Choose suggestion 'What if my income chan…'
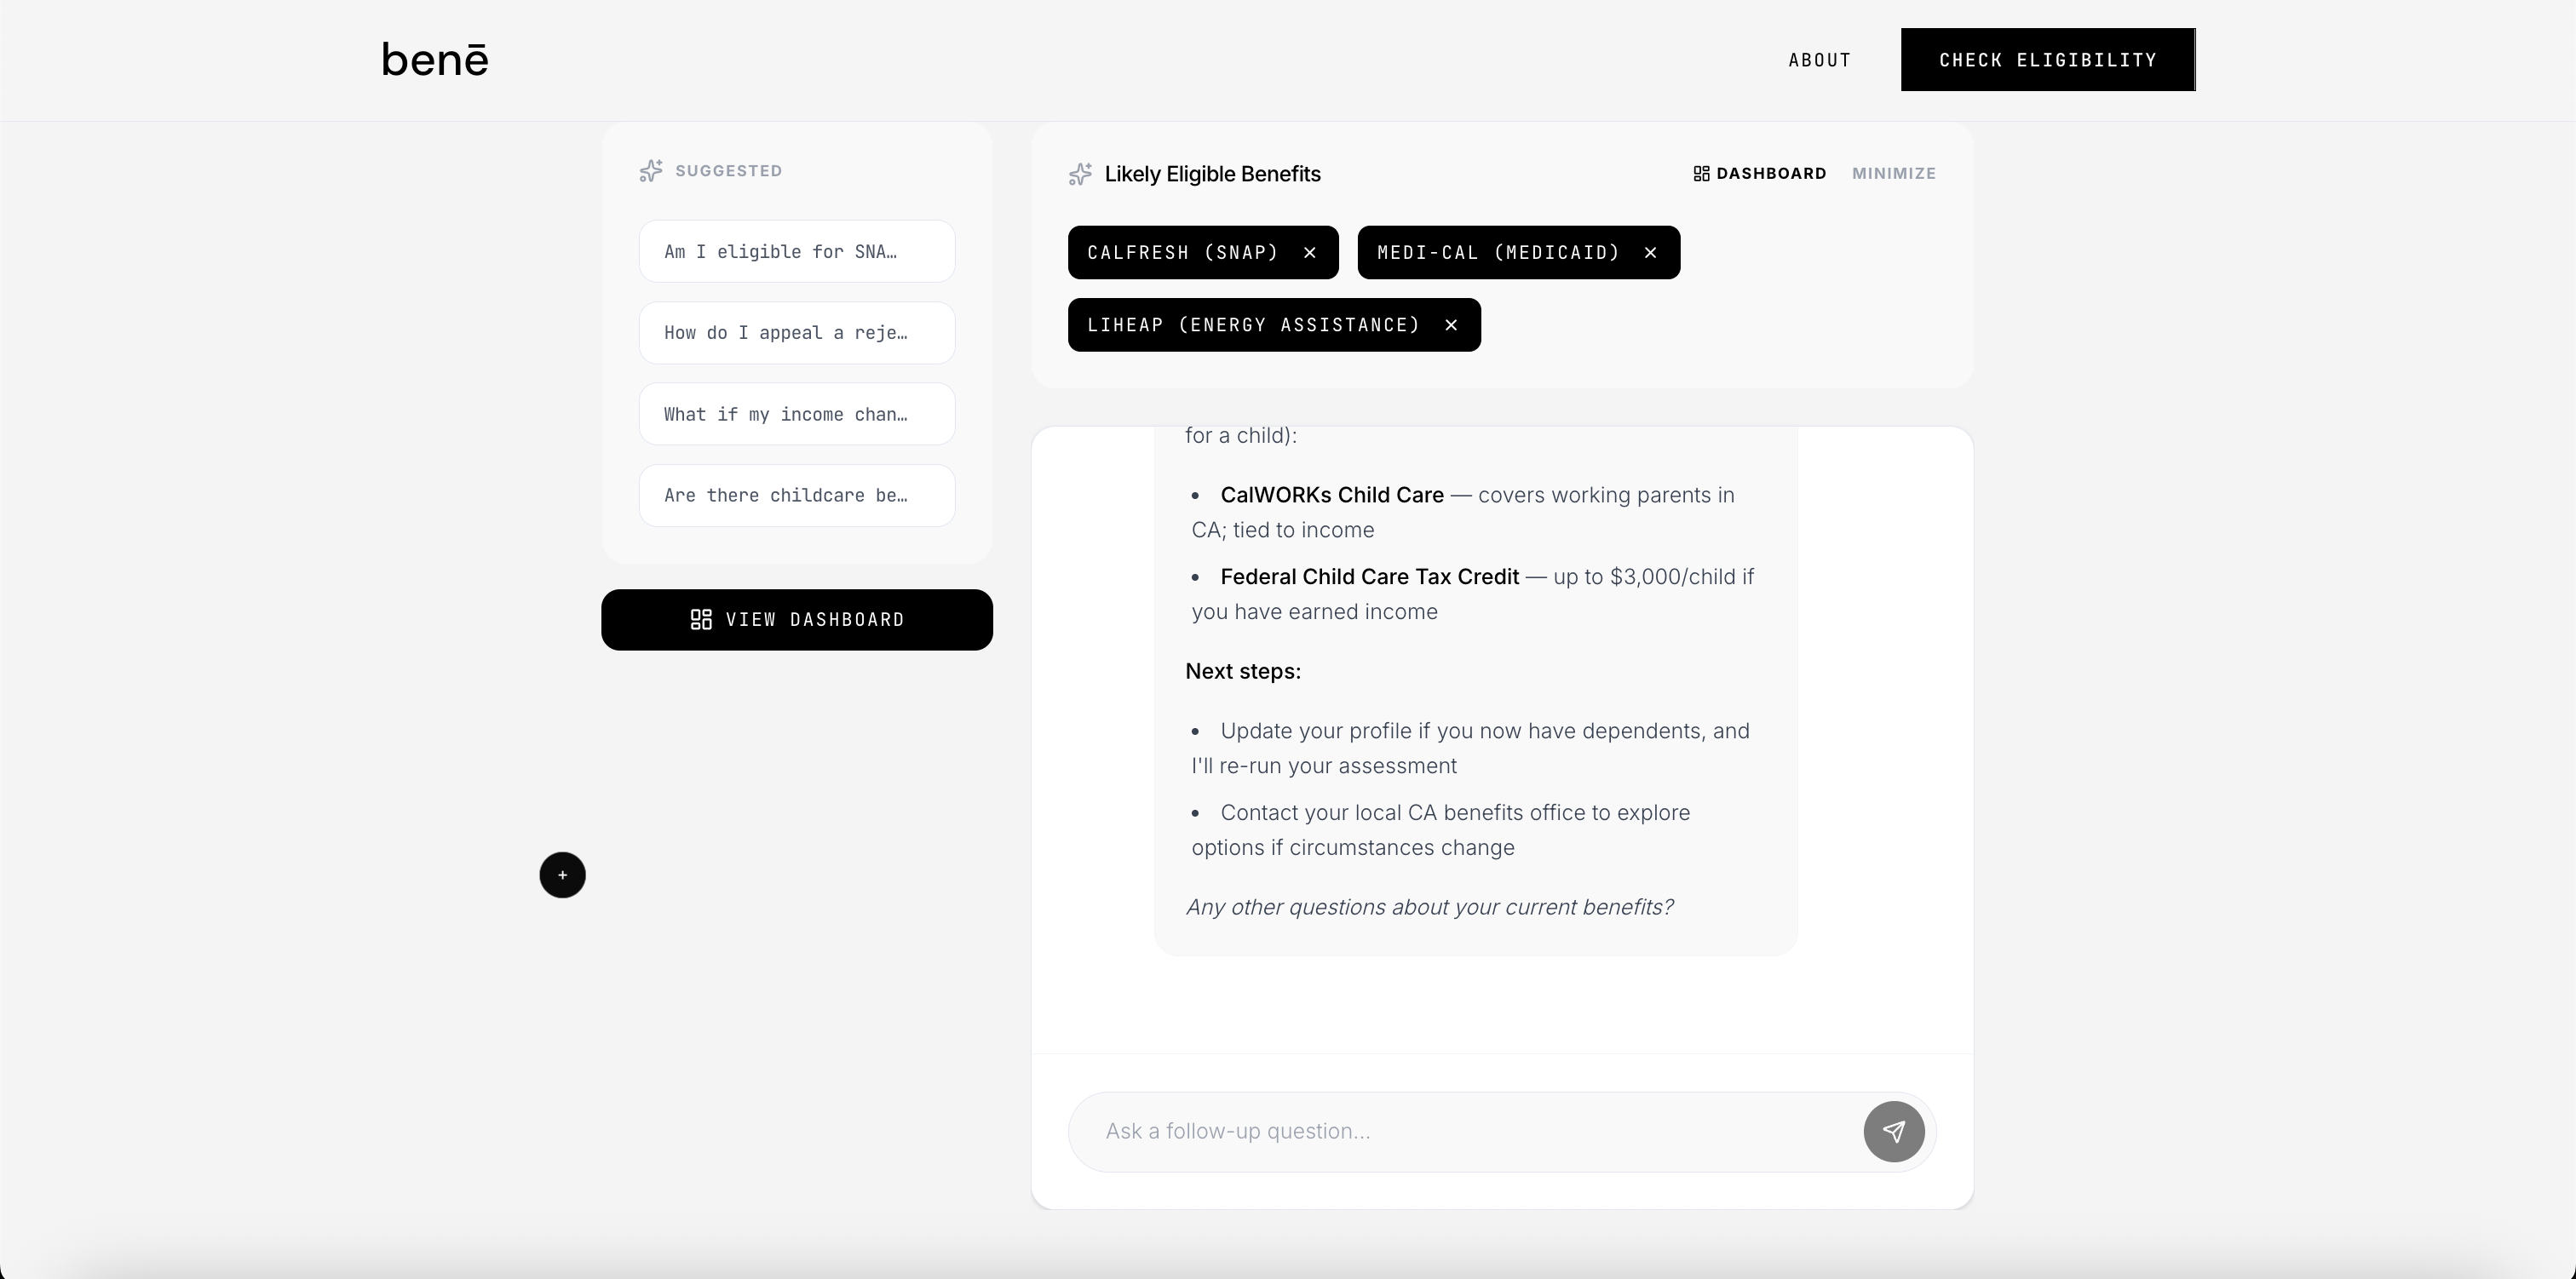 pos(796,414)
